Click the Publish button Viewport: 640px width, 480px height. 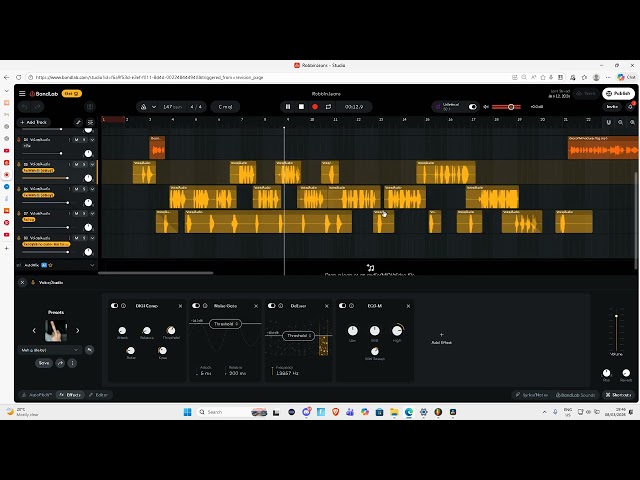(619, 93)
